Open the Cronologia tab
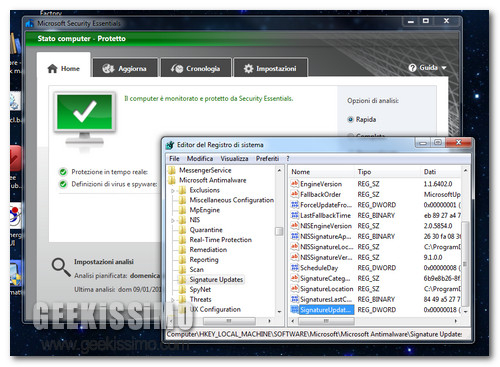The image size is (500, 367). point(196,68)
